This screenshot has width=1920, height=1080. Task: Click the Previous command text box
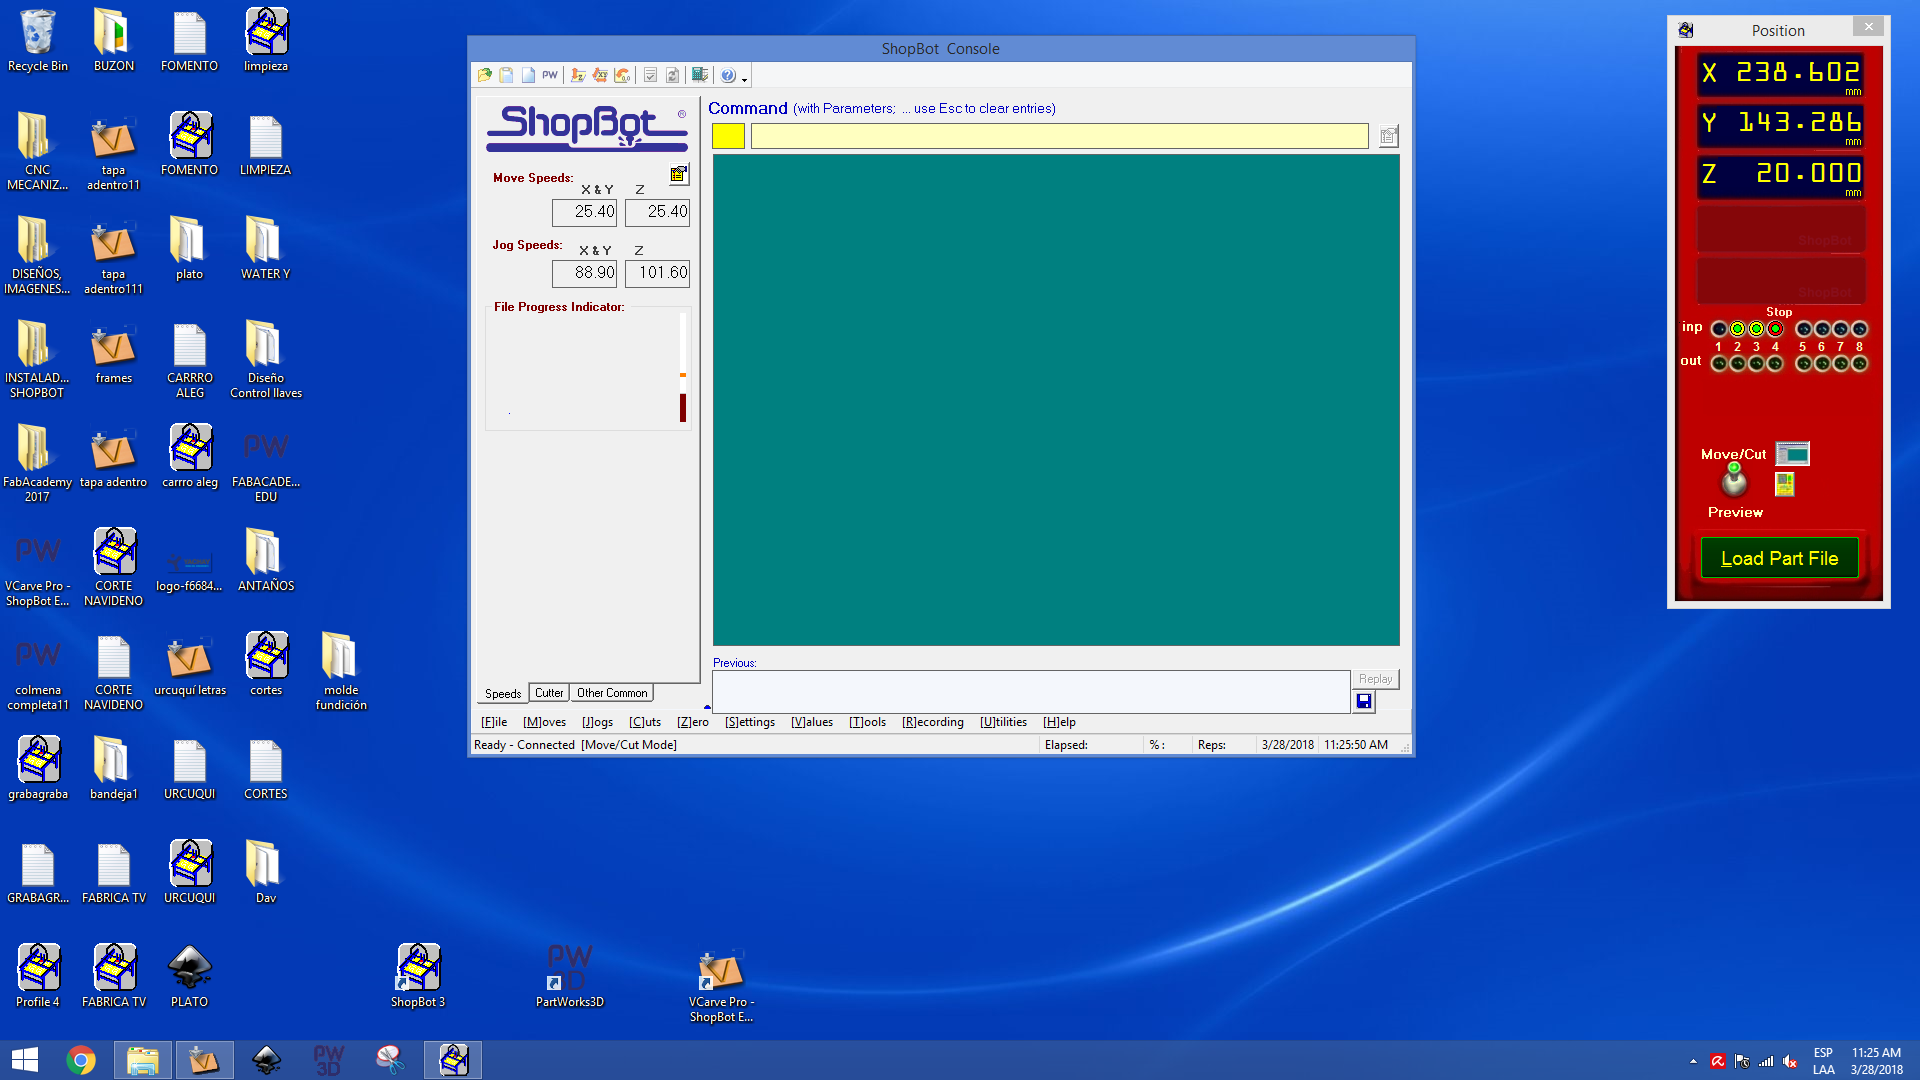[1031, 691]
